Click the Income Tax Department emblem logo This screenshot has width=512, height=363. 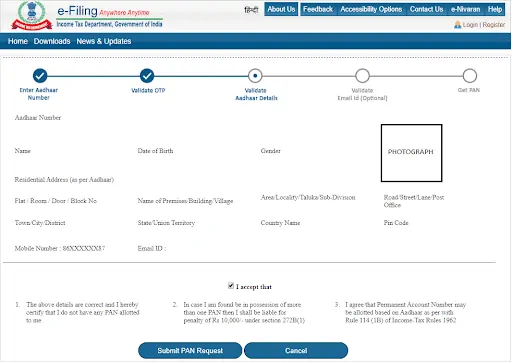point(32,15)
